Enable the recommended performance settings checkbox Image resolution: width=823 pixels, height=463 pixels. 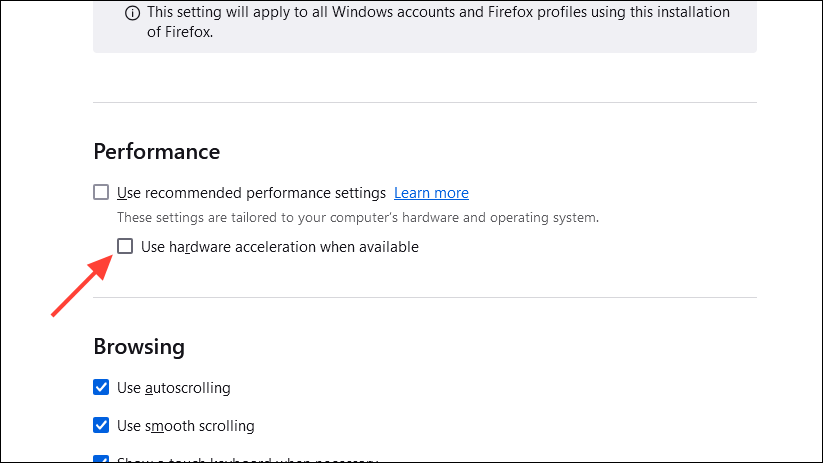(x=101, y=193)
